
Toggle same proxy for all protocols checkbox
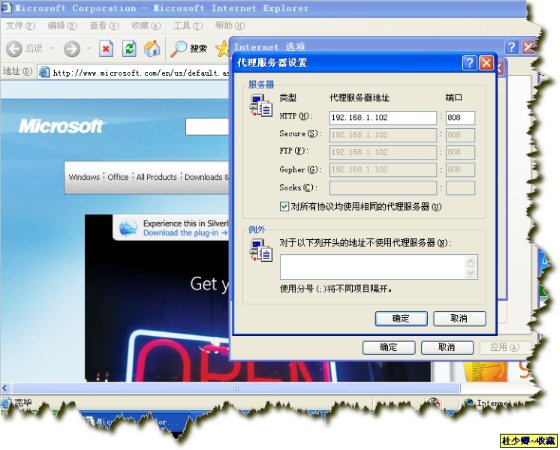tap(284, 206)
